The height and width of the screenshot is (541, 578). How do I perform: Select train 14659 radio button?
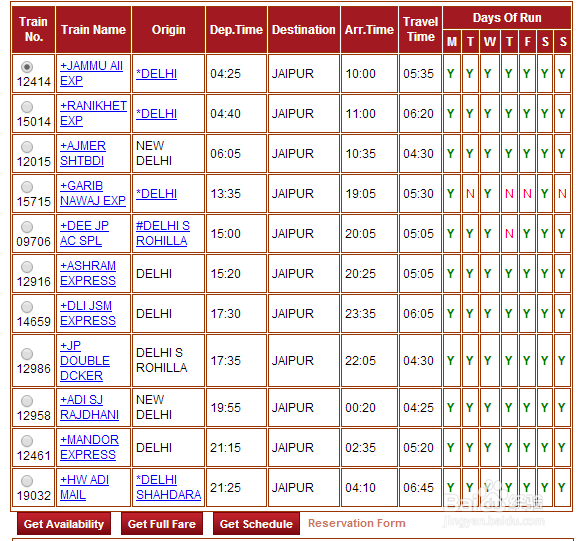coord(27,307)
